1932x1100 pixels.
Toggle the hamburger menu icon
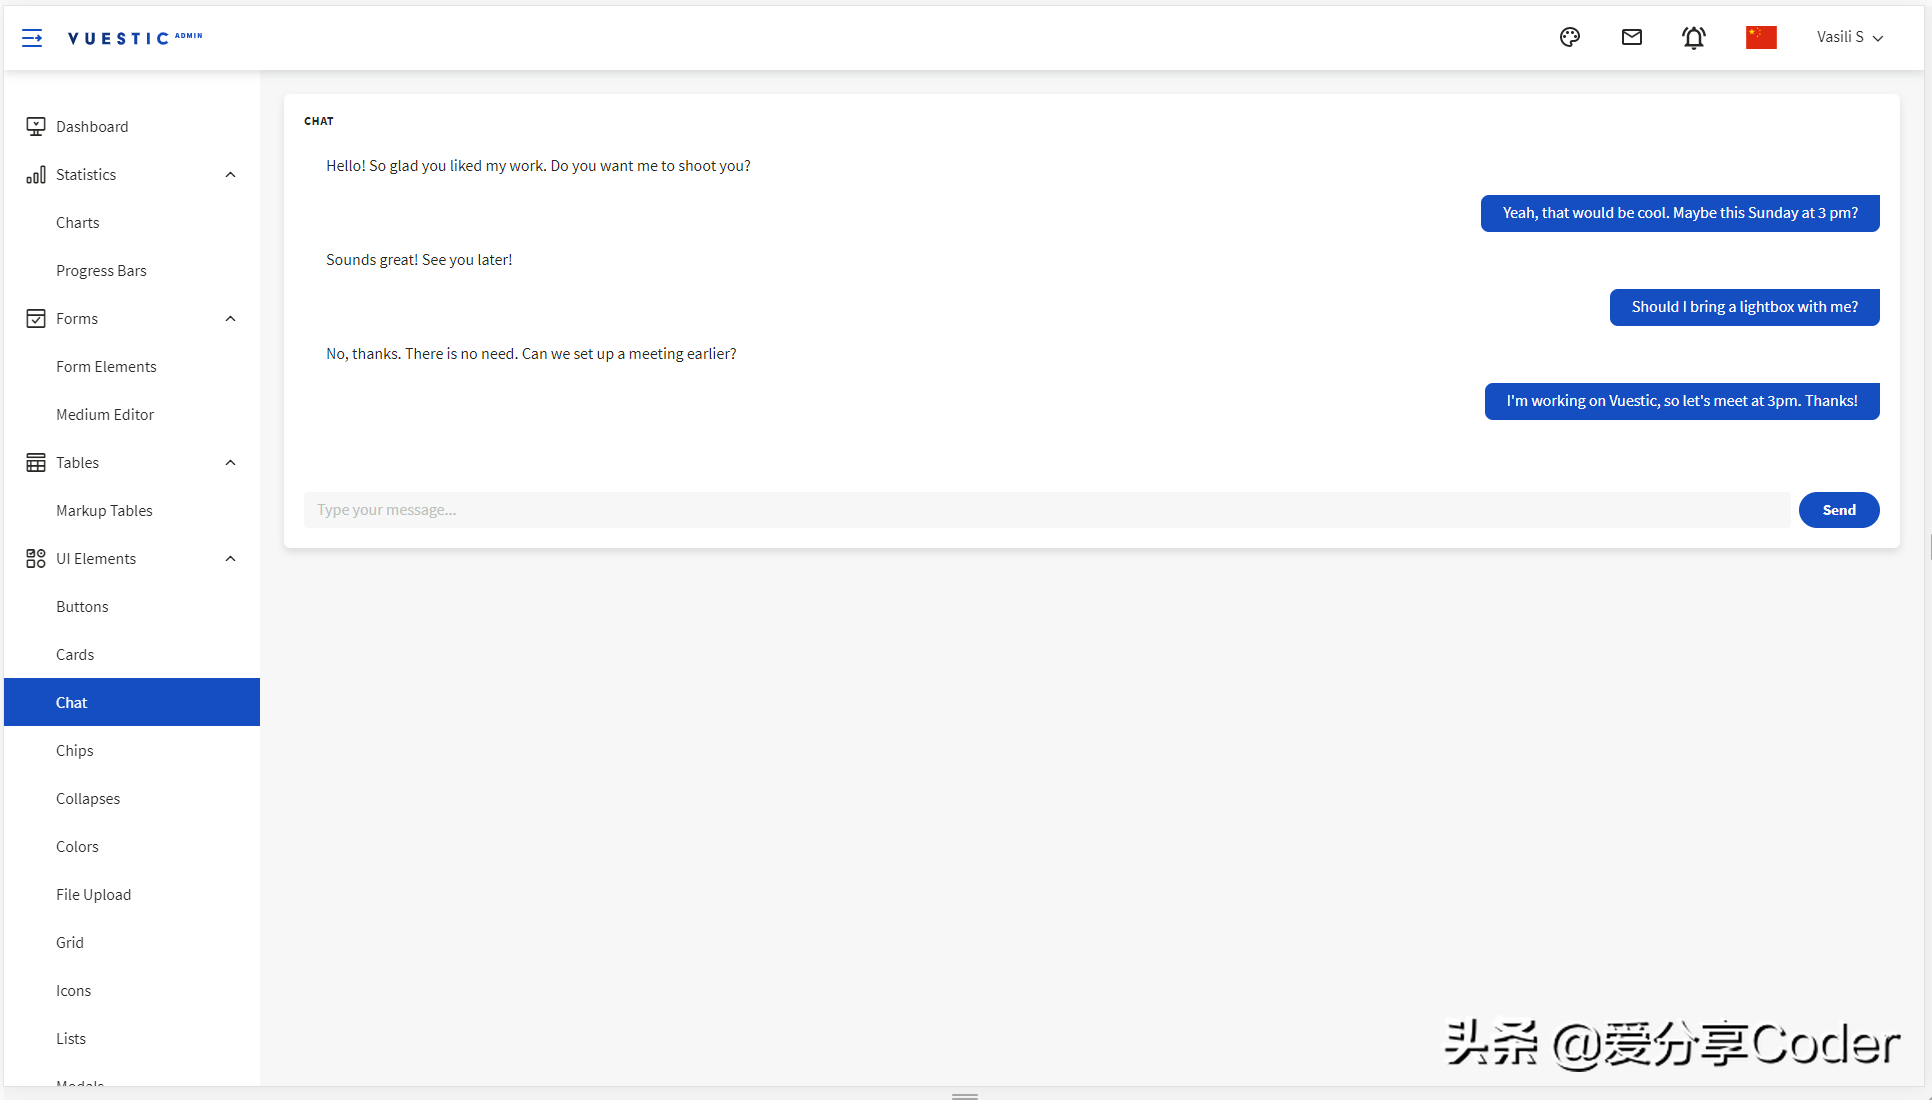point(31,37)
